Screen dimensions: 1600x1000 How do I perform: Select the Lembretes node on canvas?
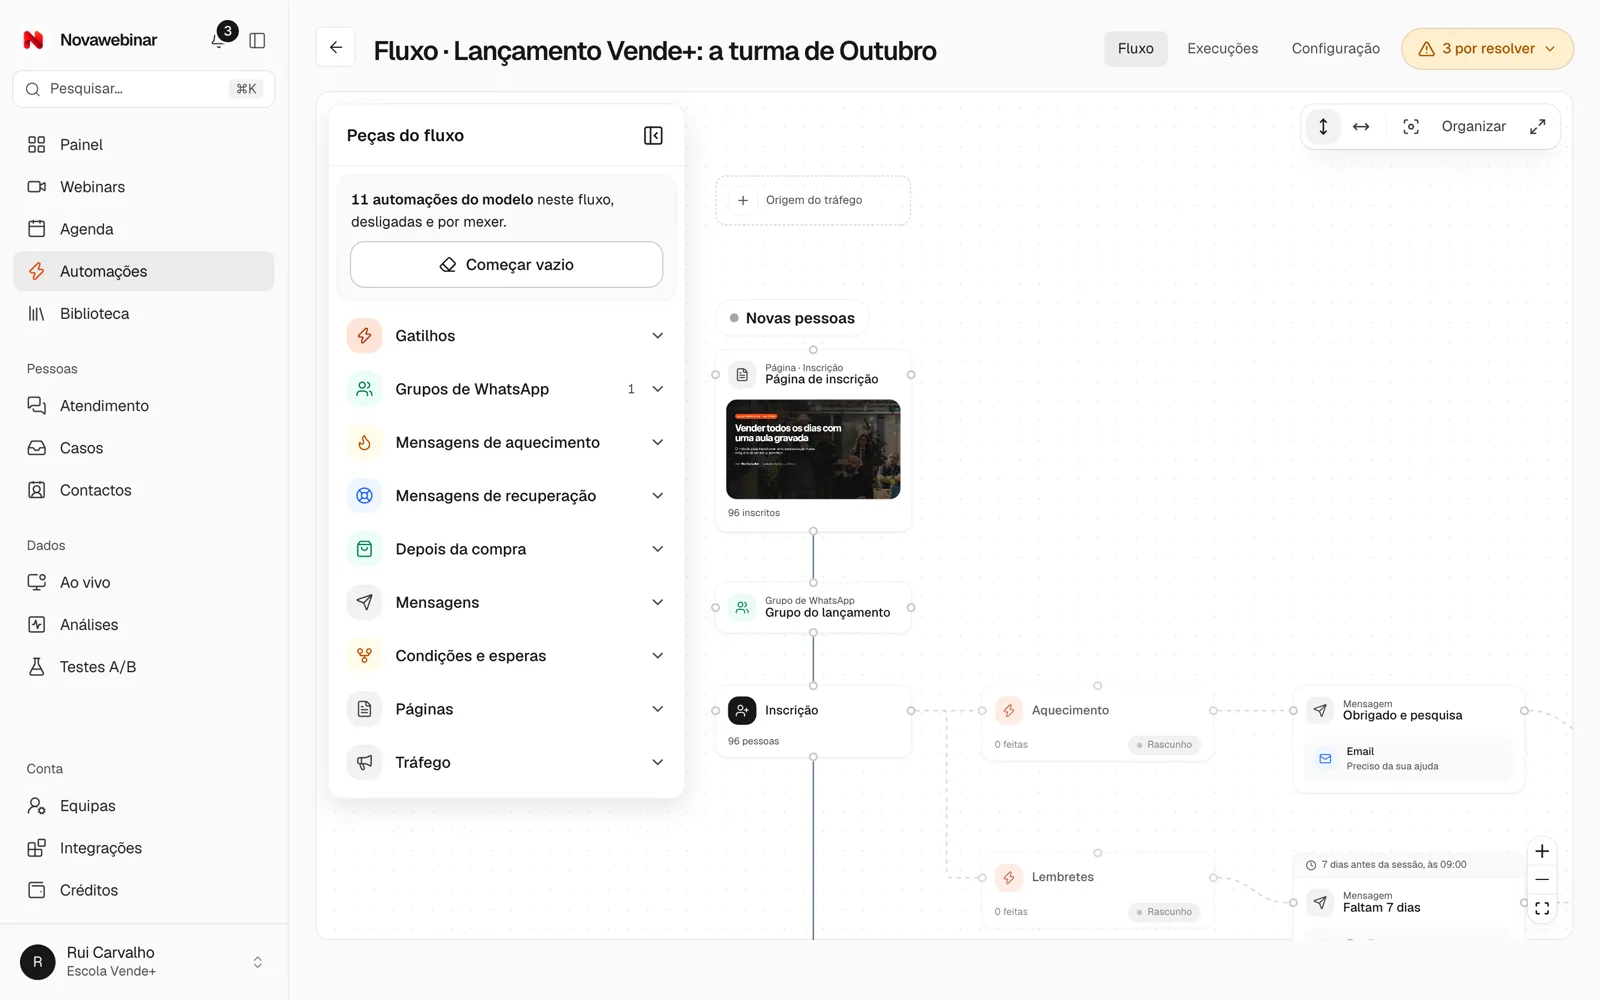1097,893
